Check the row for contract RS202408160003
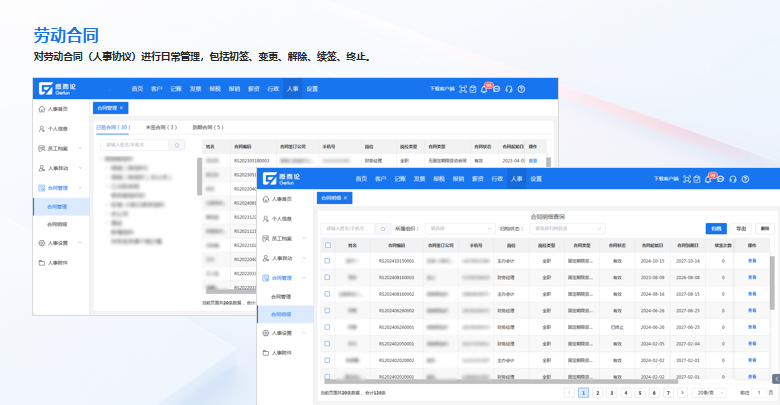The width and height of the screenshot is (780, 405). pos(327,277)
